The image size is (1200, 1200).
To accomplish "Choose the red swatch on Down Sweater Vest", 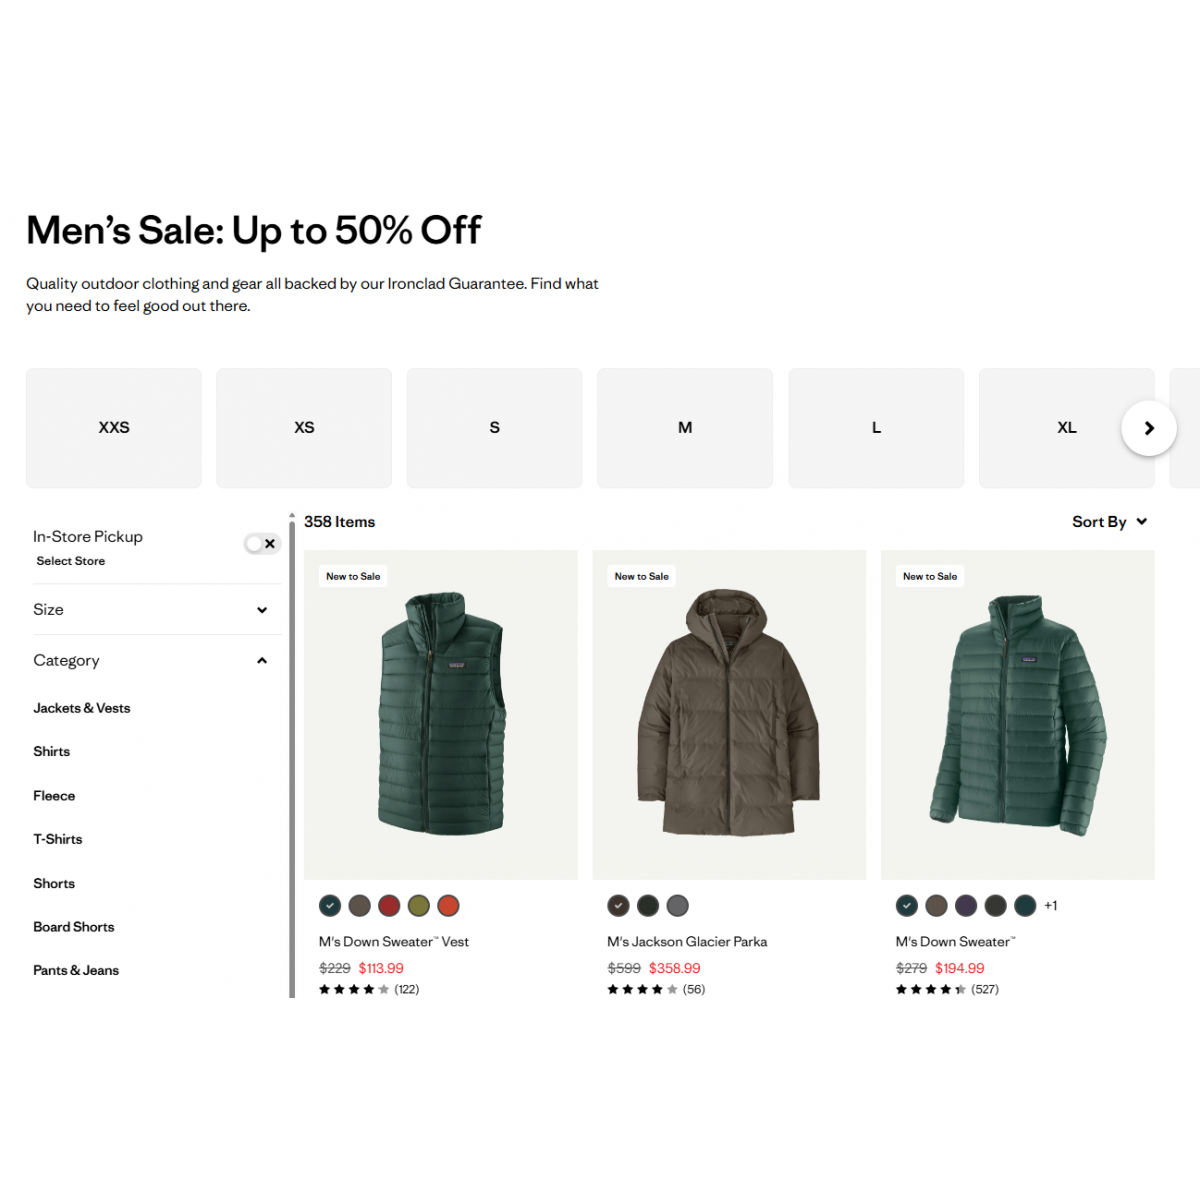I will point(389,906).
